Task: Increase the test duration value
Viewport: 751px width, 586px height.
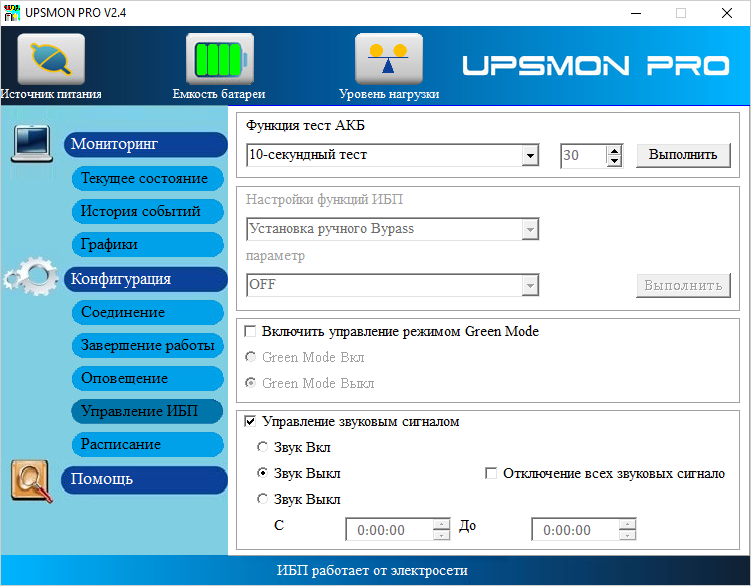Action: pos(614,150)
